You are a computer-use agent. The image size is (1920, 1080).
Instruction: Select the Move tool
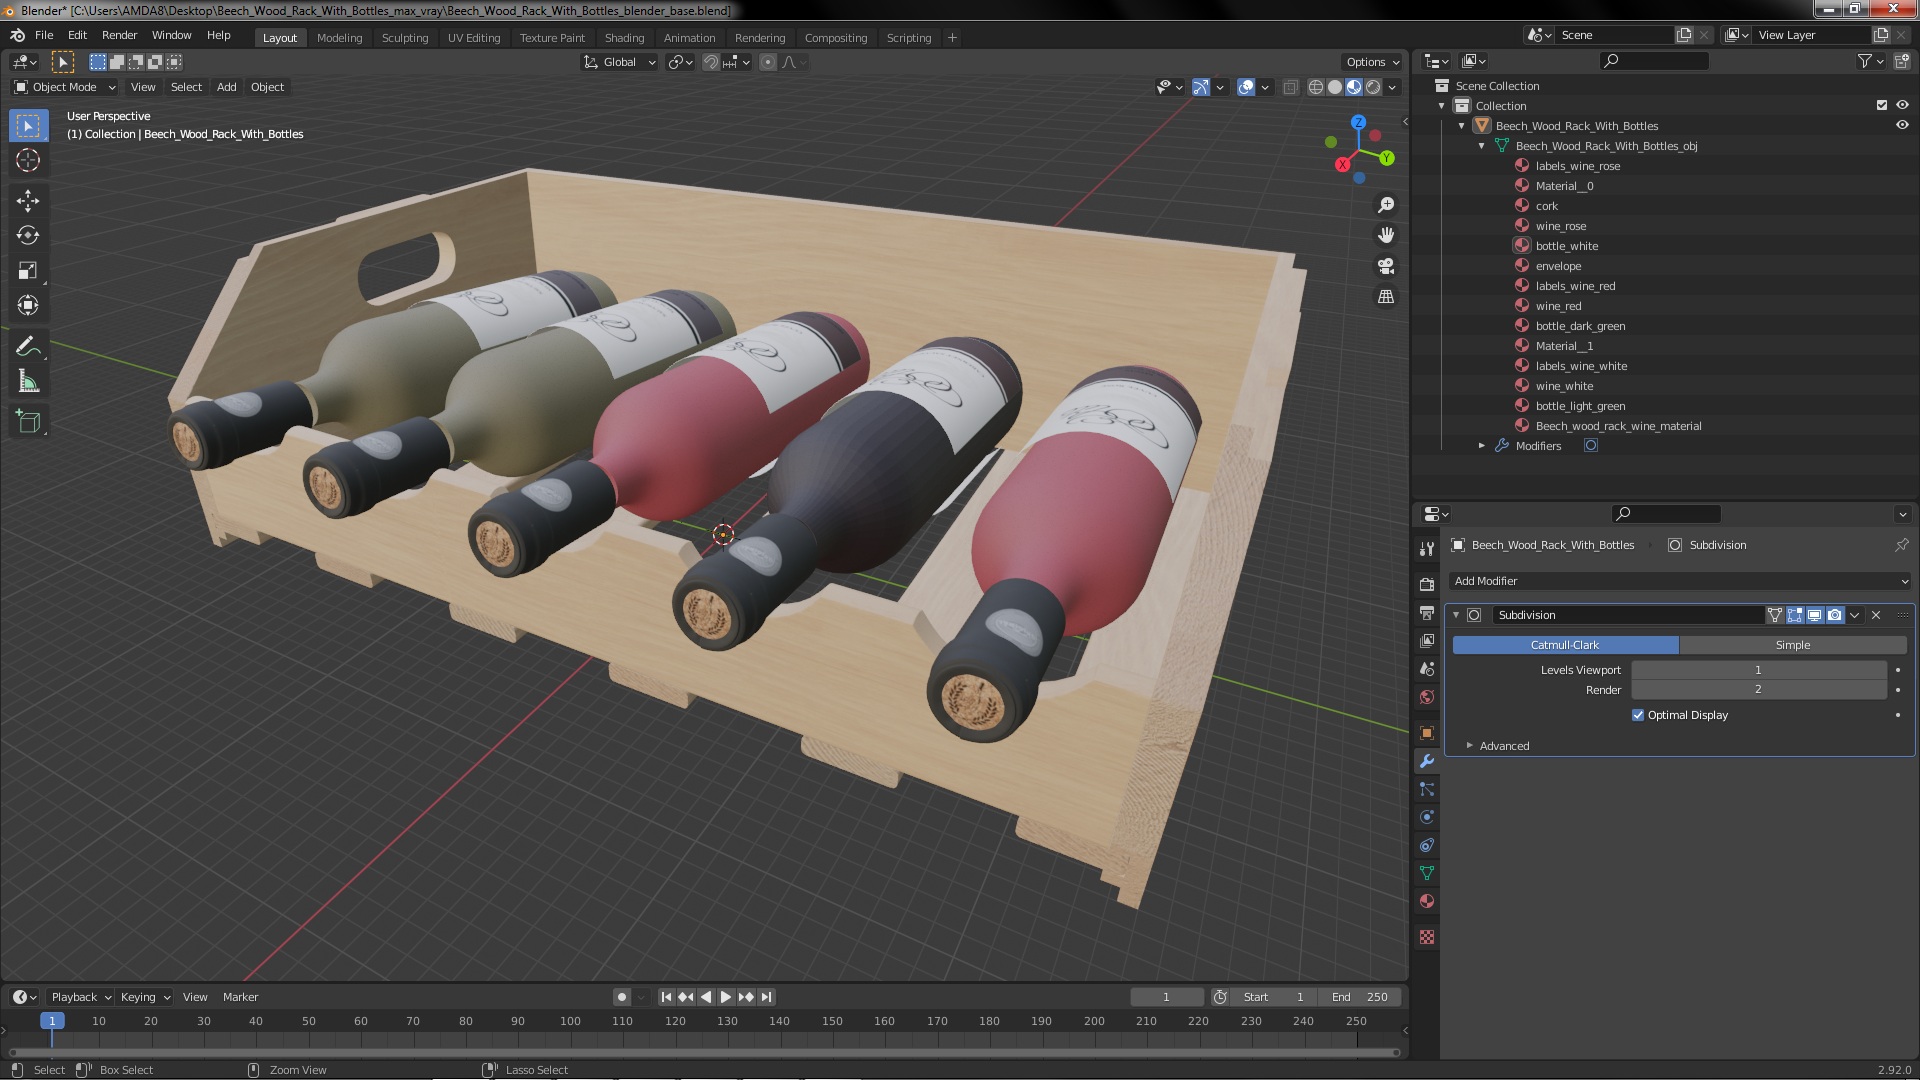pos(28,200)
